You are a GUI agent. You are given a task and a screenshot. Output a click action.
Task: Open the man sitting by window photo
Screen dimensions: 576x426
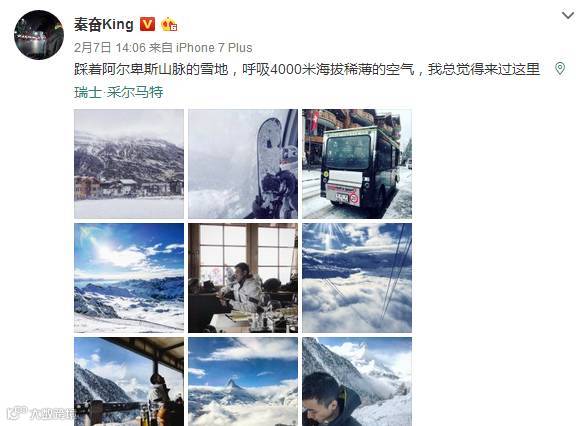243,278
